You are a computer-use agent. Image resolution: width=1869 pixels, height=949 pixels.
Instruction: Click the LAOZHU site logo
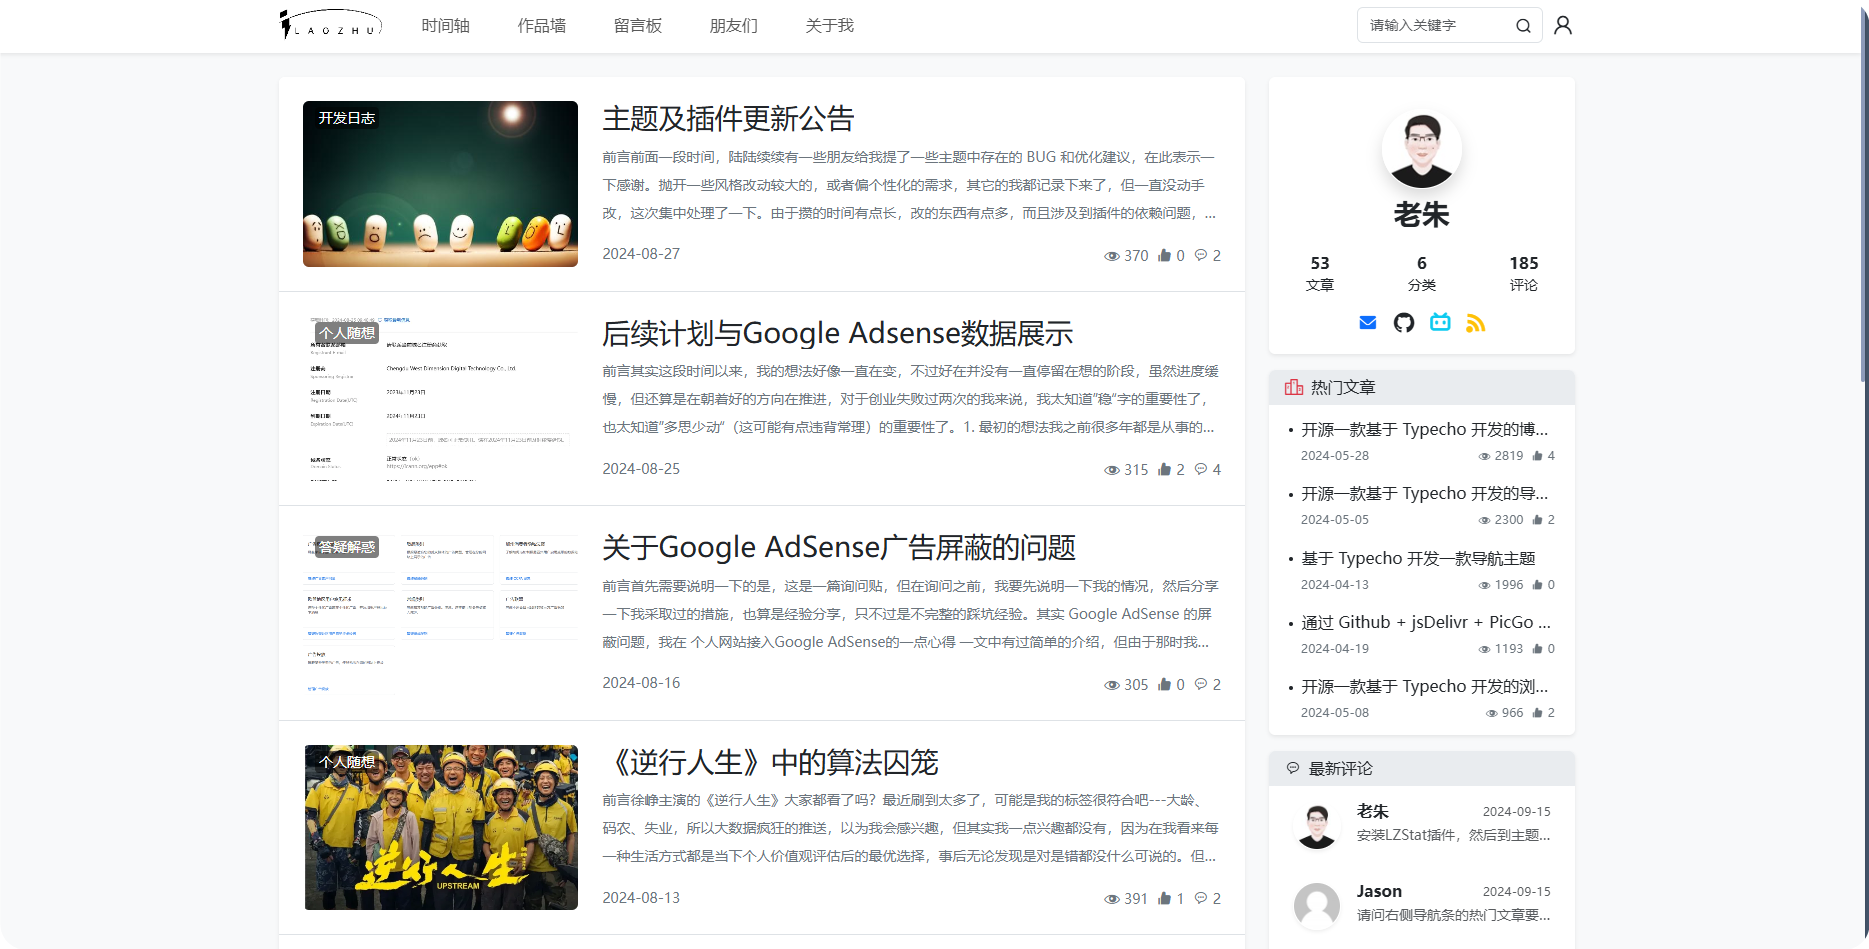point(330,25)
